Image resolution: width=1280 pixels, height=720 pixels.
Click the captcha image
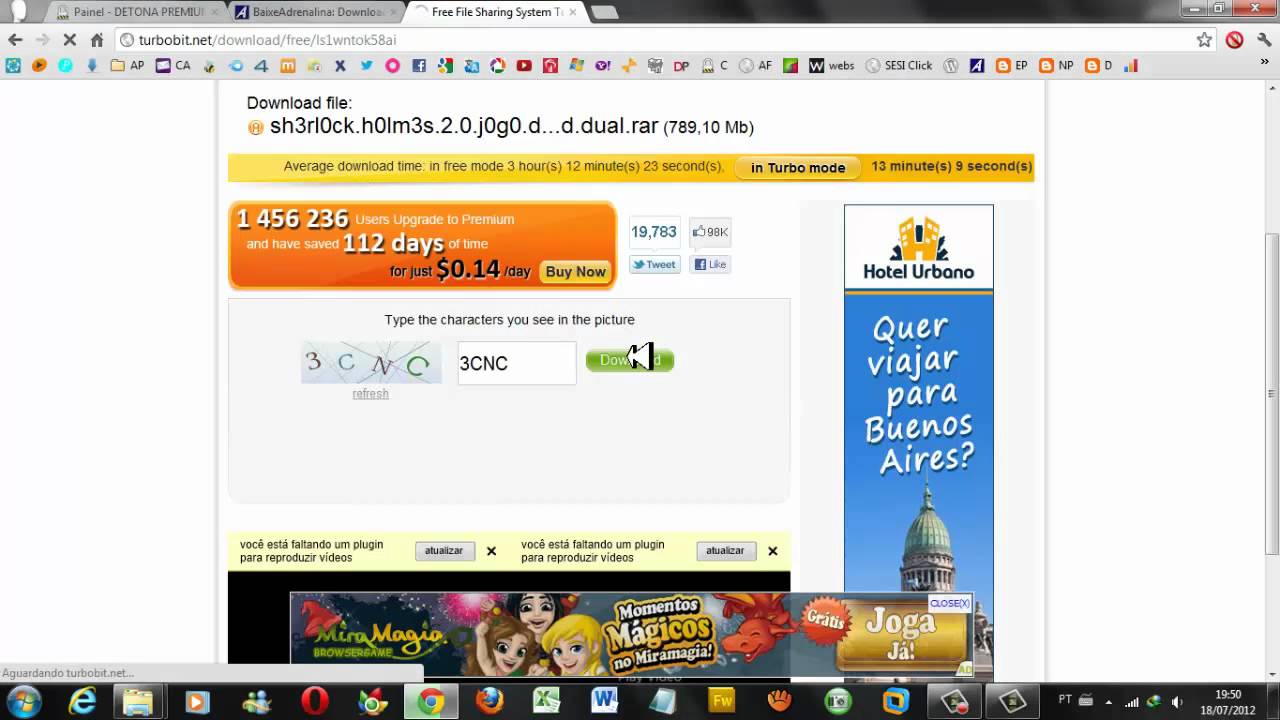371,363
